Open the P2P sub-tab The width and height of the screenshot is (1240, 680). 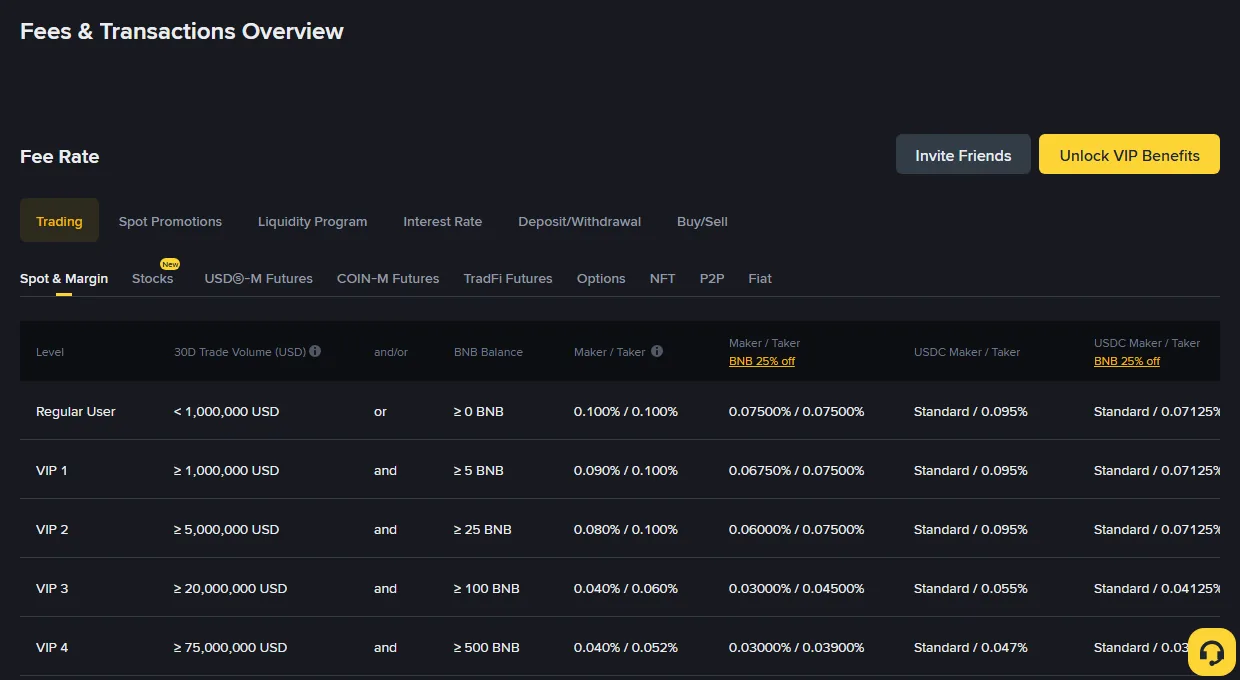click(x=712, y=278)
